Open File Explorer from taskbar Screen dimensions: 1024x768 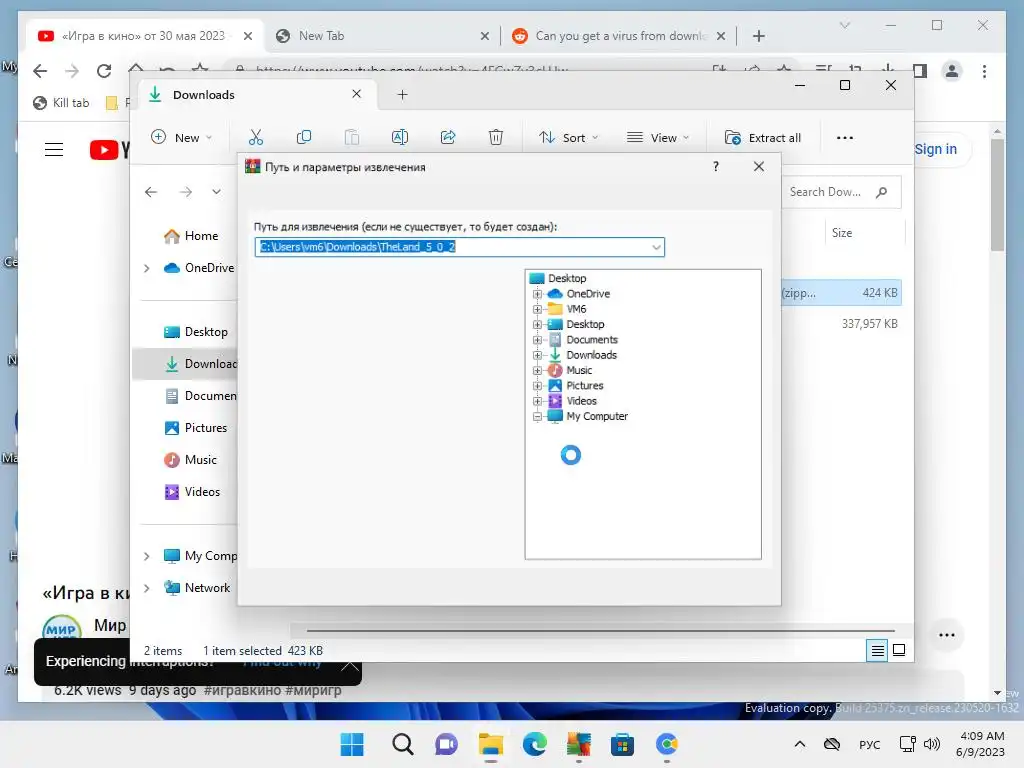pos(490,744)
